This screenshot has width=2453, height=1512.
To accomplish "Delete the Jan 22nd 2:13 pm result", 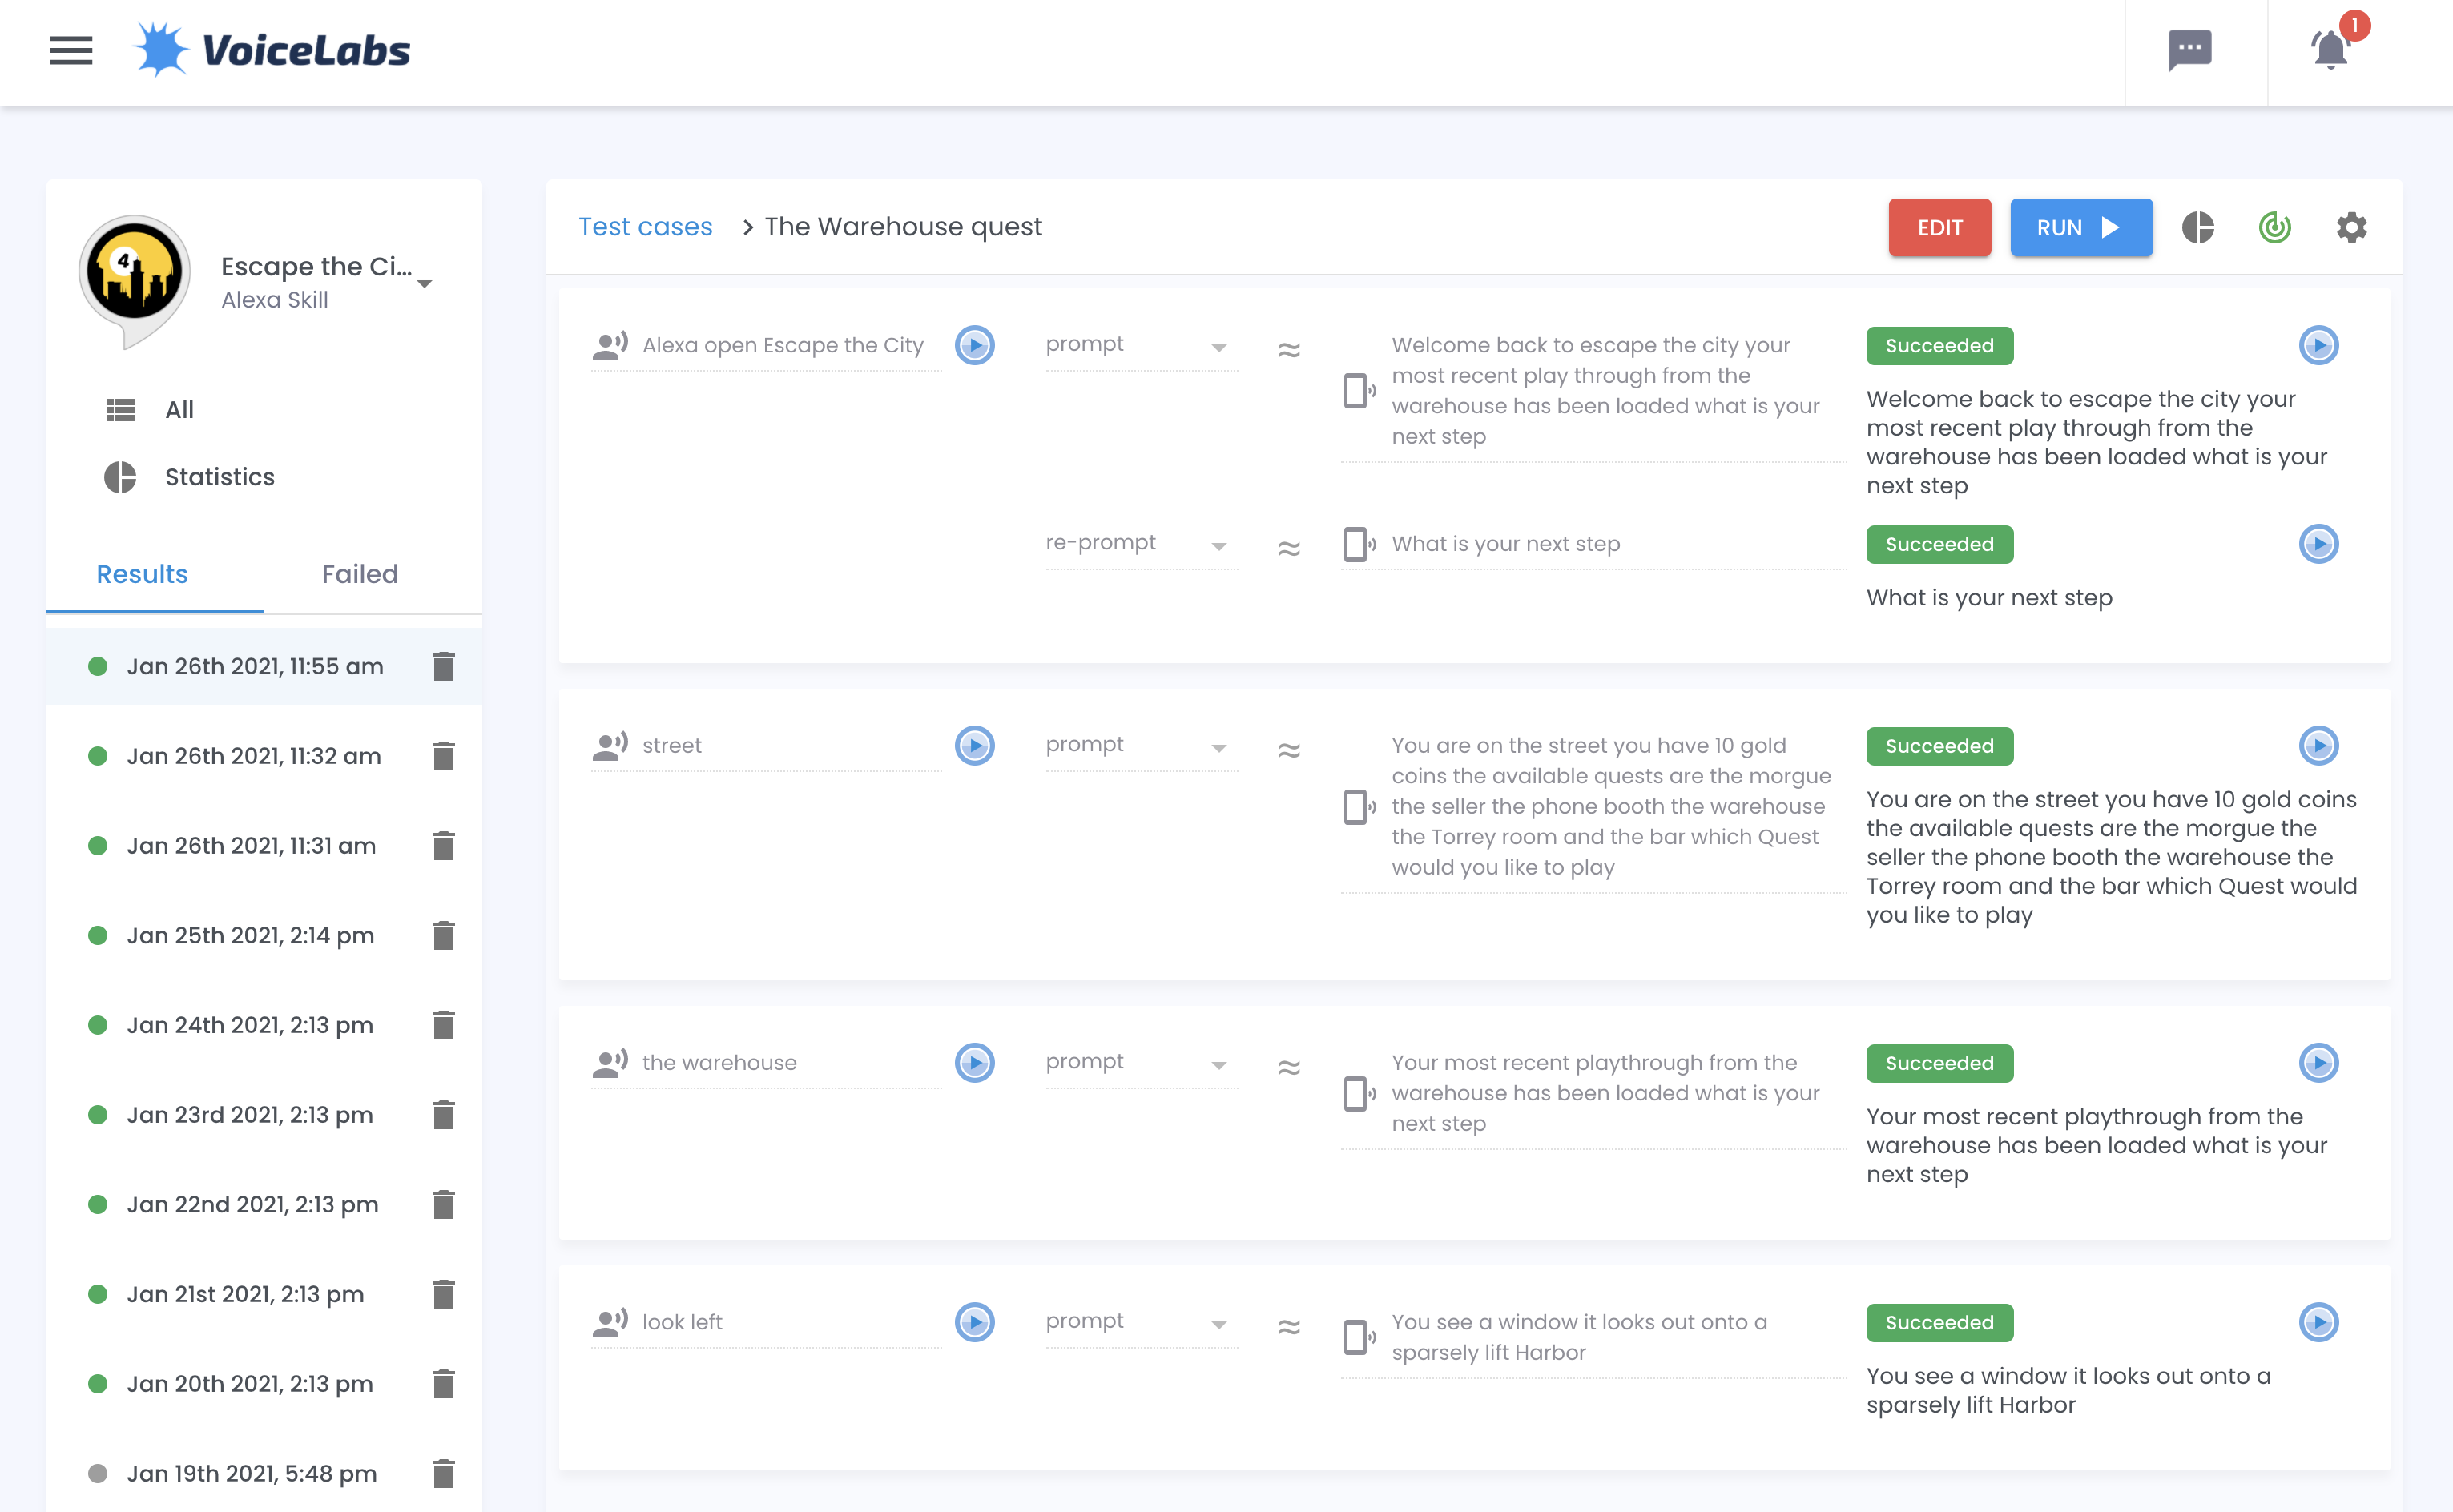I will pos(443,1204).
